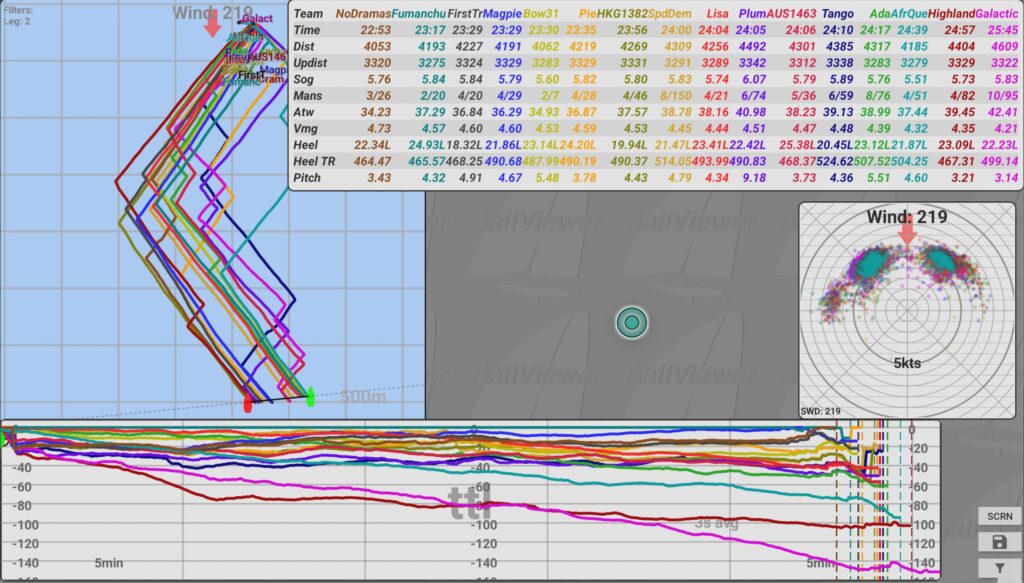
Task: Click the Pie team column header
Action: click(x=588, y=14)
